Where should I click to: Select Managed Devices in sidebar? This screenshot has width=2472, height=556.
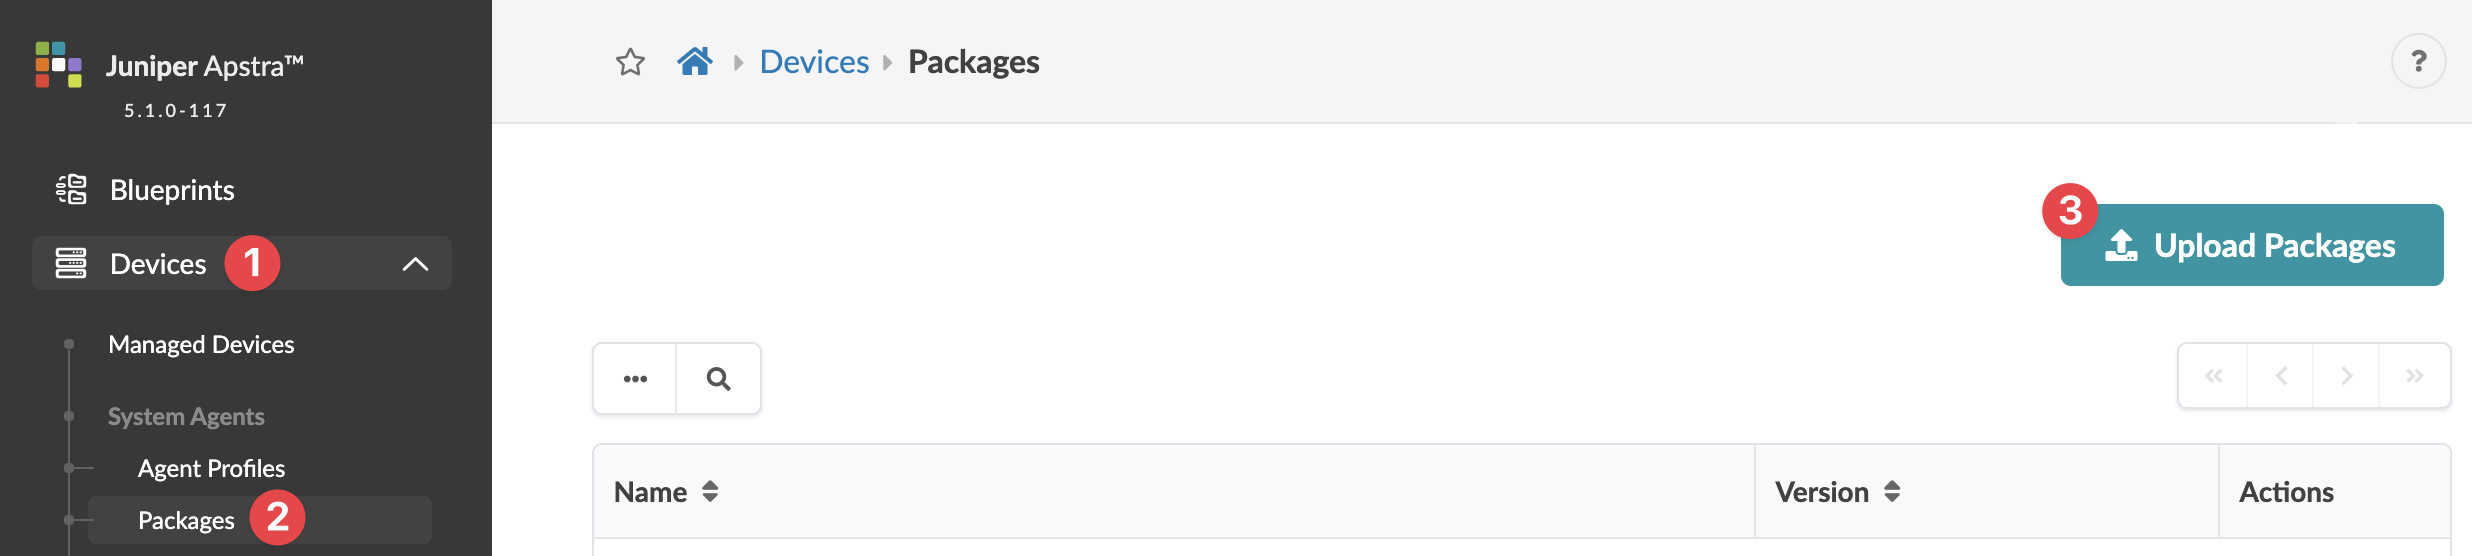(x=201, y=345)
